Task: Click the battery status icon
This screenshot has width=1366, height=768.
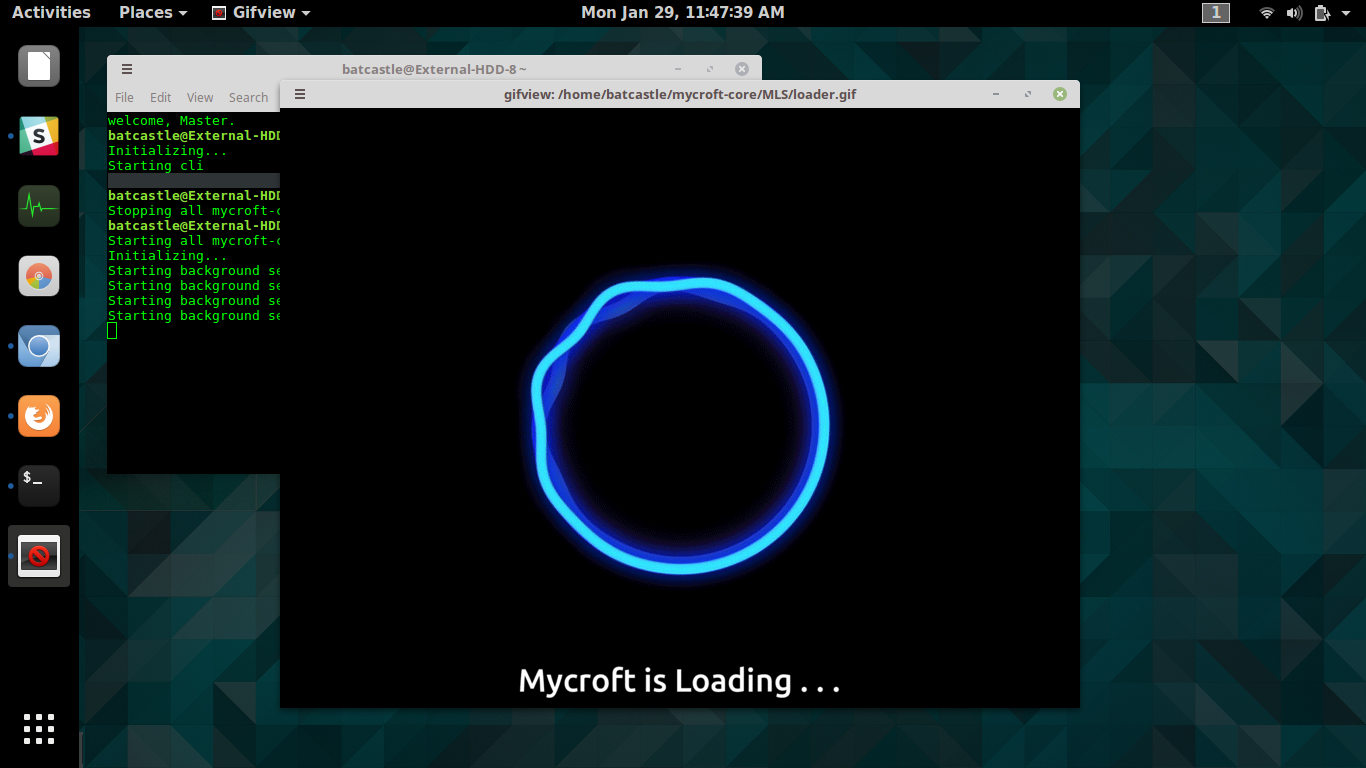Action: pyautogui.click(x=1322, y=13)
